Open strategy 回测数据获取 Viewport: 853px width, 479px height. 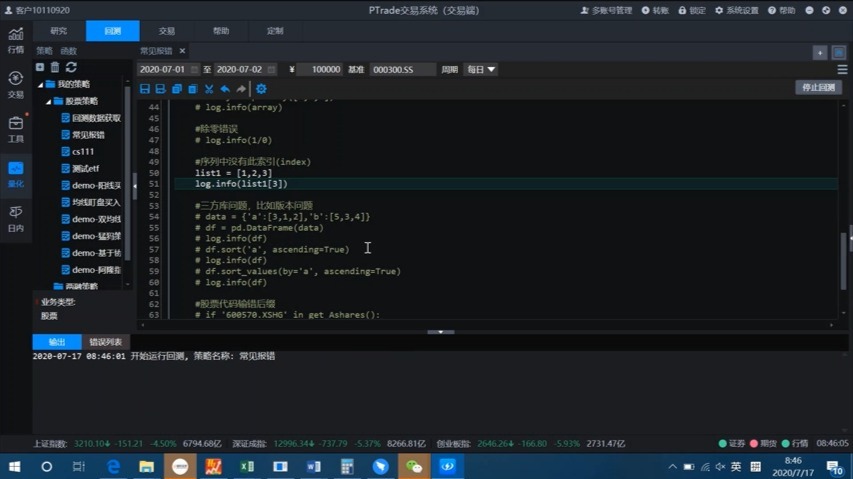[91, 118]
